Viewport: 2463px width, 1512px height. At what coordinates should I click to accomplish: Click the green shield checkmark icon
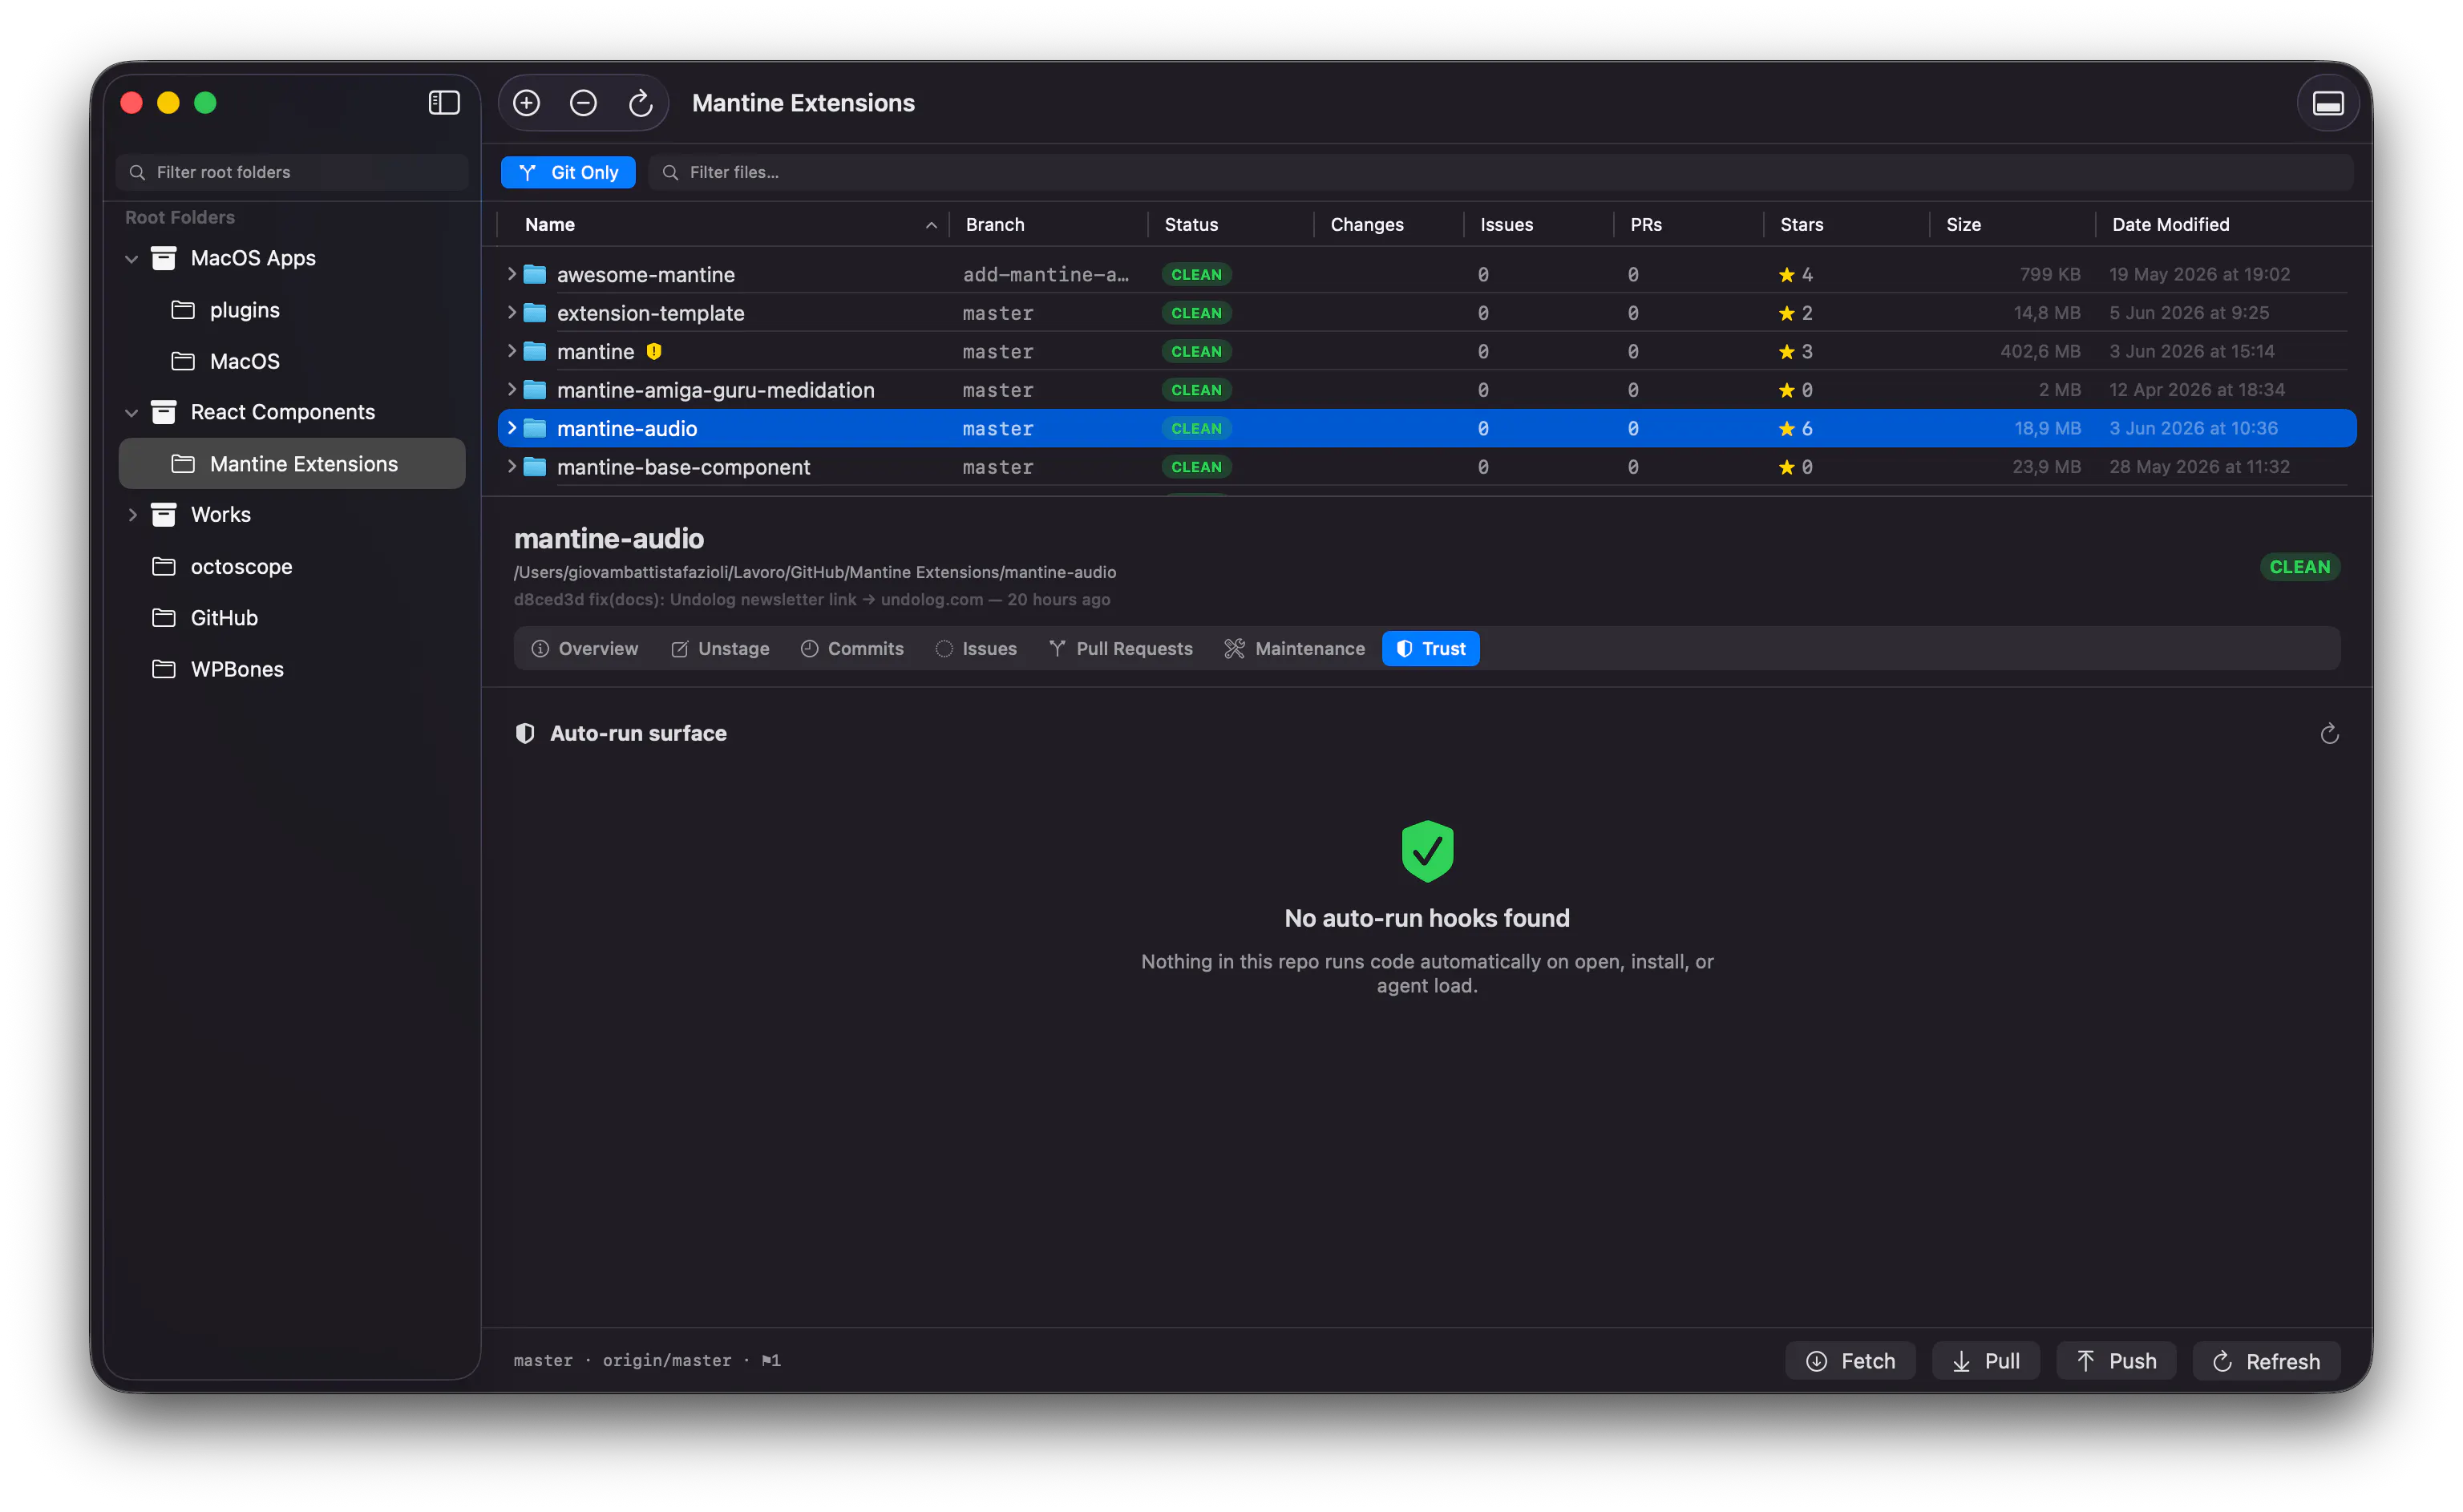[1427, 851]
